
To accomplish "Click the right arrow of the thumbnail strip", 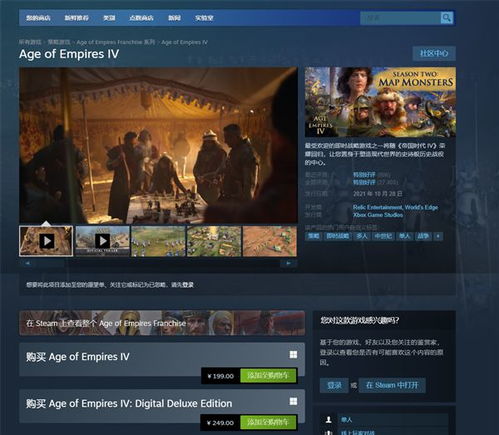I will click(x=288, y=263).
